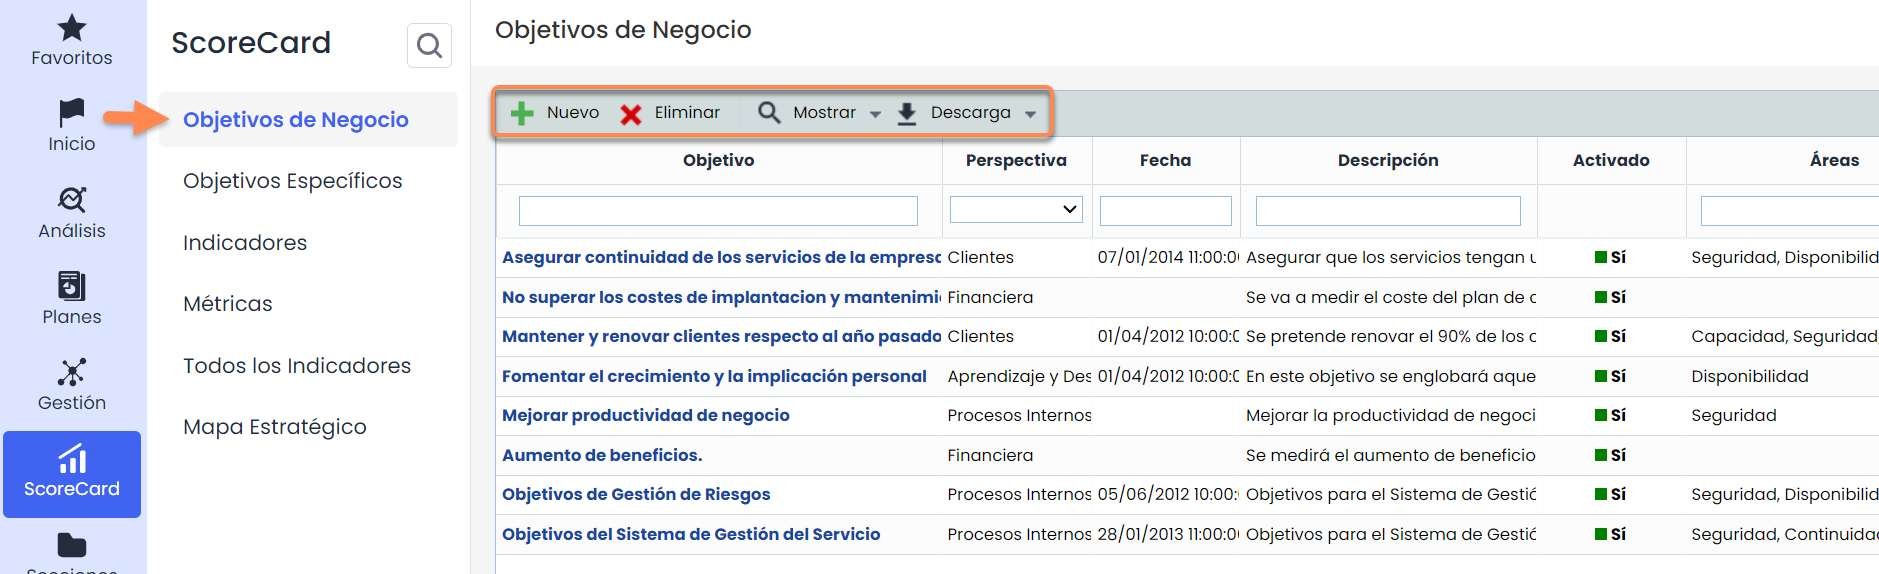The height and width of the screenshot is (574, 1879).
Task: Toggle green Activado indicator for Aumento de beneficios
Action: tap(1600, 455)
